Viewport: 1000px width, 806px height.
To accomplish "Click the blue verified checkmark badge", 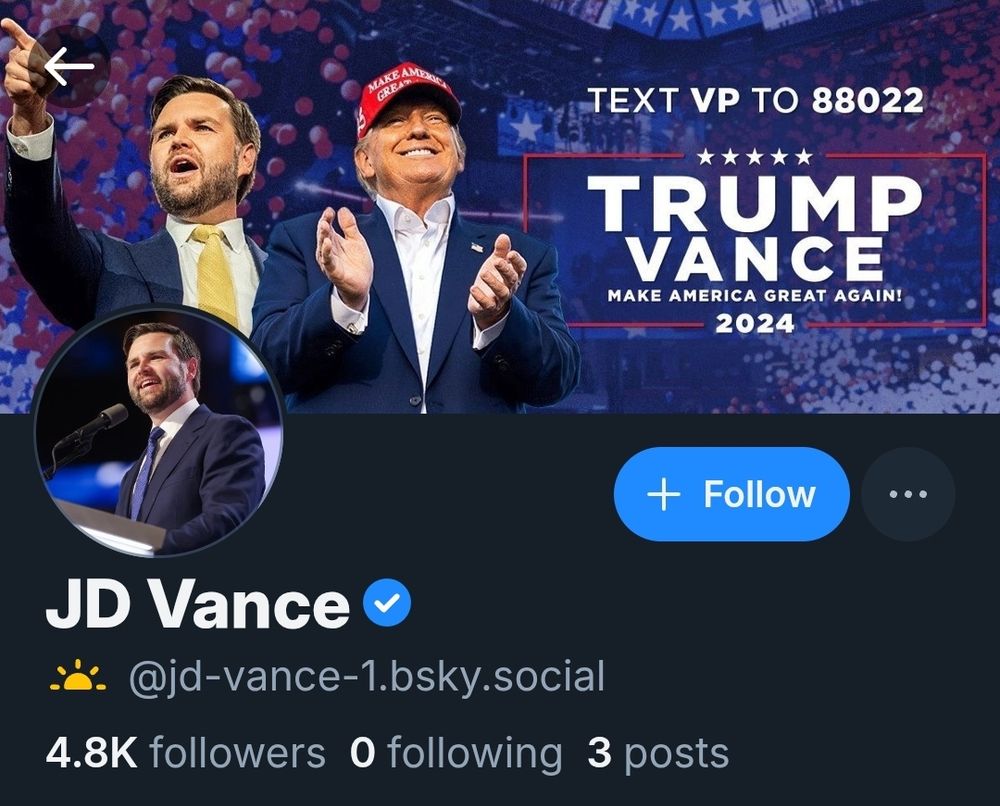I will click(x=387, y=606).
